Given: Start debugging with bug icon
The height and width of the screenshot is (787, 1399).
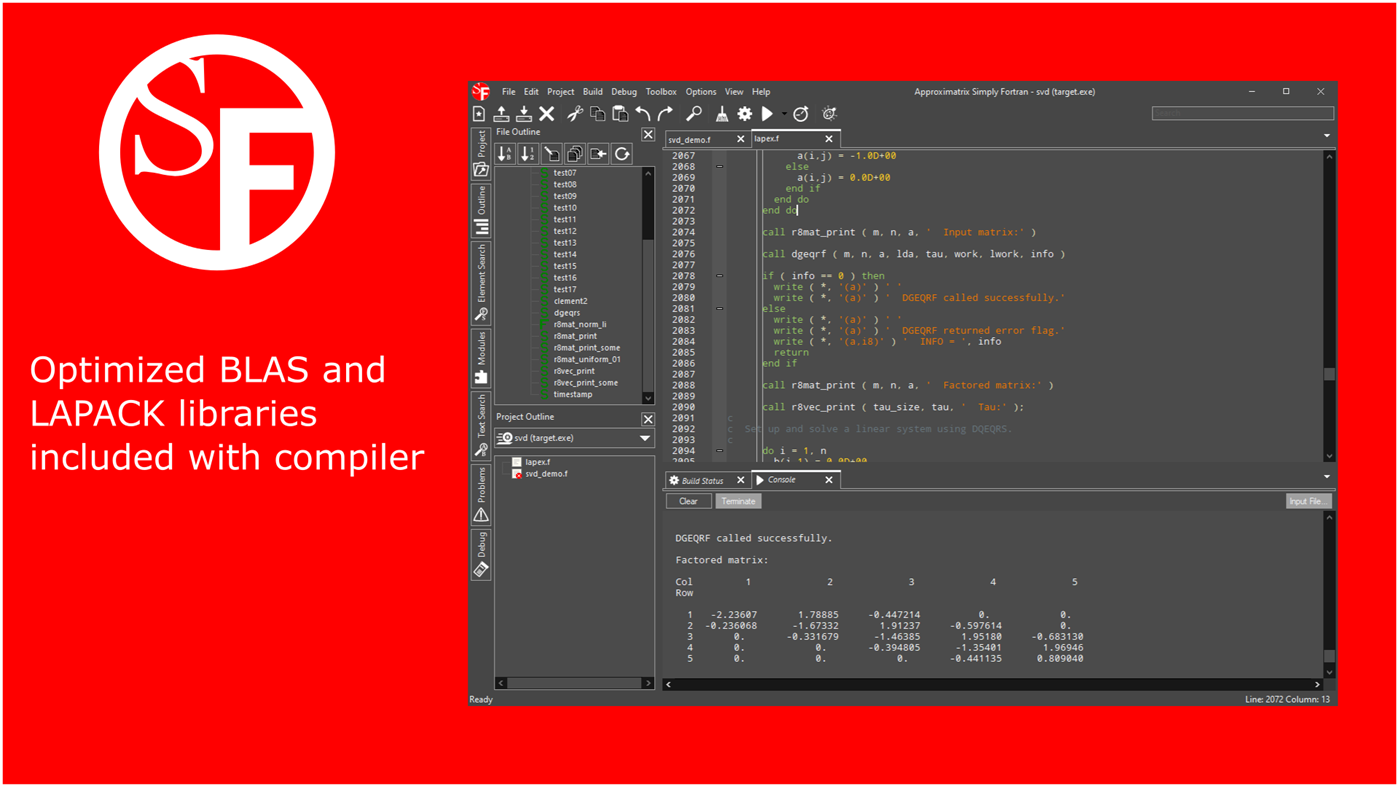Looking at the screenshot, I should click(829, 114).
